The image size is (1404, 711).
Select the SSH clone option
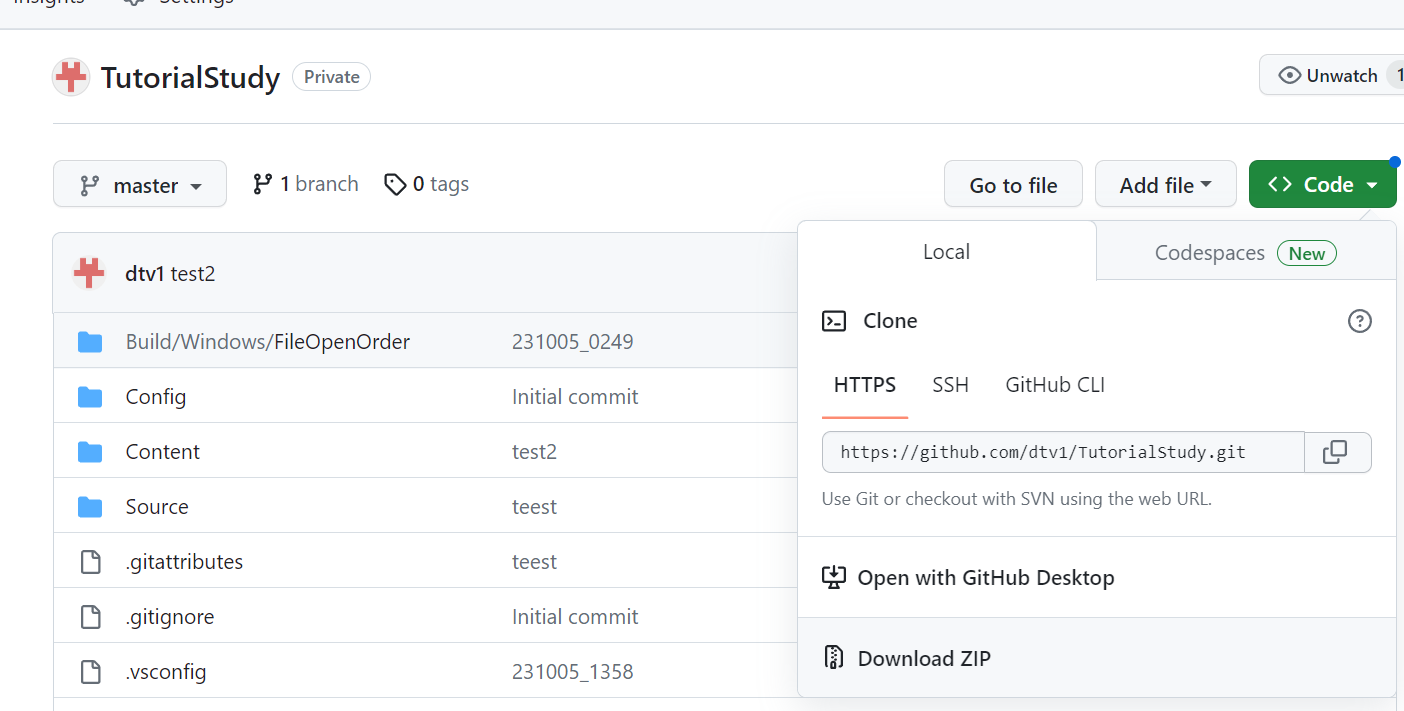click(950, 385)
